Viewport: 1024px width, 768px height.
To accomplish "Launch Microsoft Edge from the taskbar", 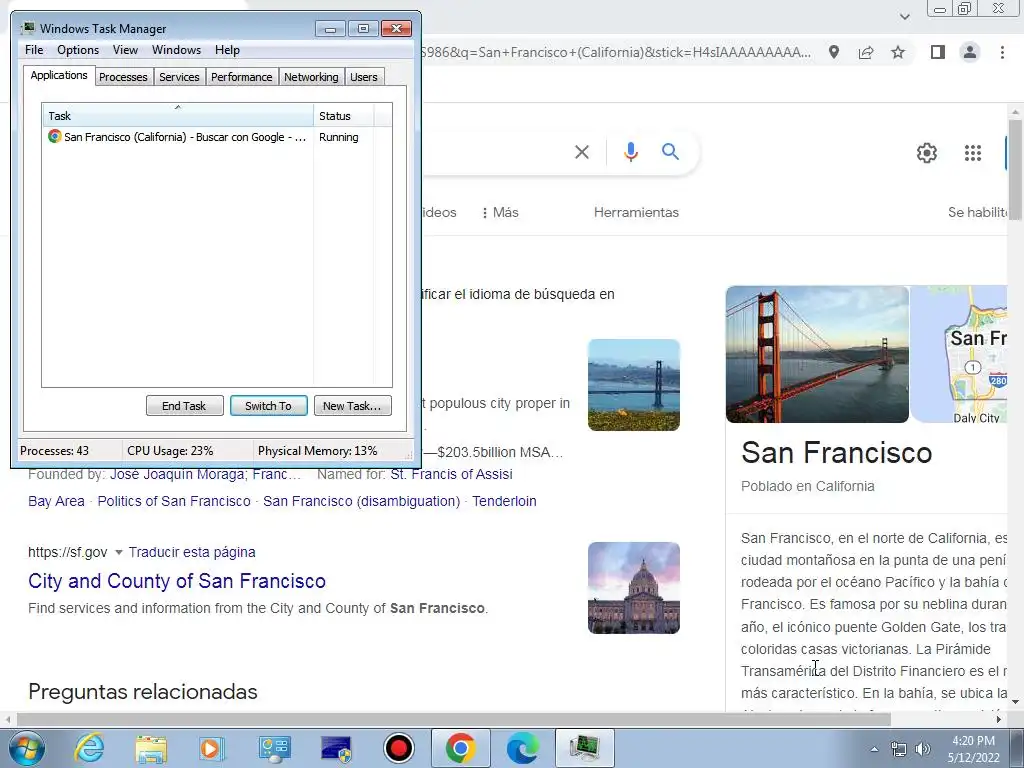I will tap(523, 748).
